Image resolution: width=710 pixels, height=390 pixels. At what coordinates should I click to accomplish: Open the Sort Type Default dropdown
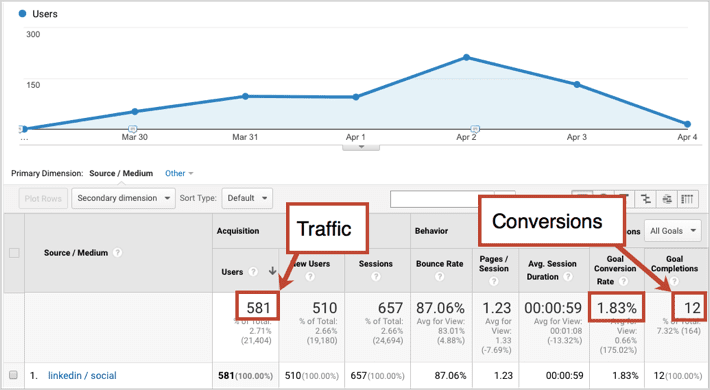(247, 198)
